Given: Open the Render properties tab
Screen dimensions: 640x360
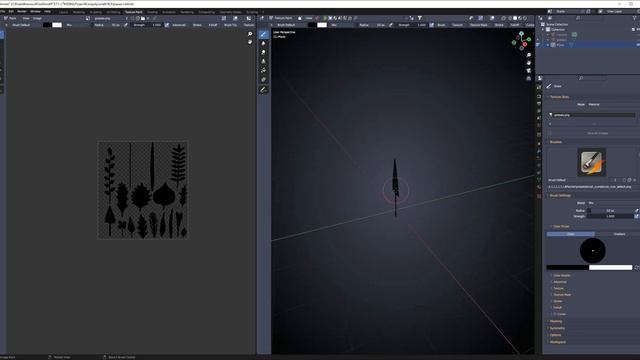Looking at the screenshot, I should pos(539,96).
